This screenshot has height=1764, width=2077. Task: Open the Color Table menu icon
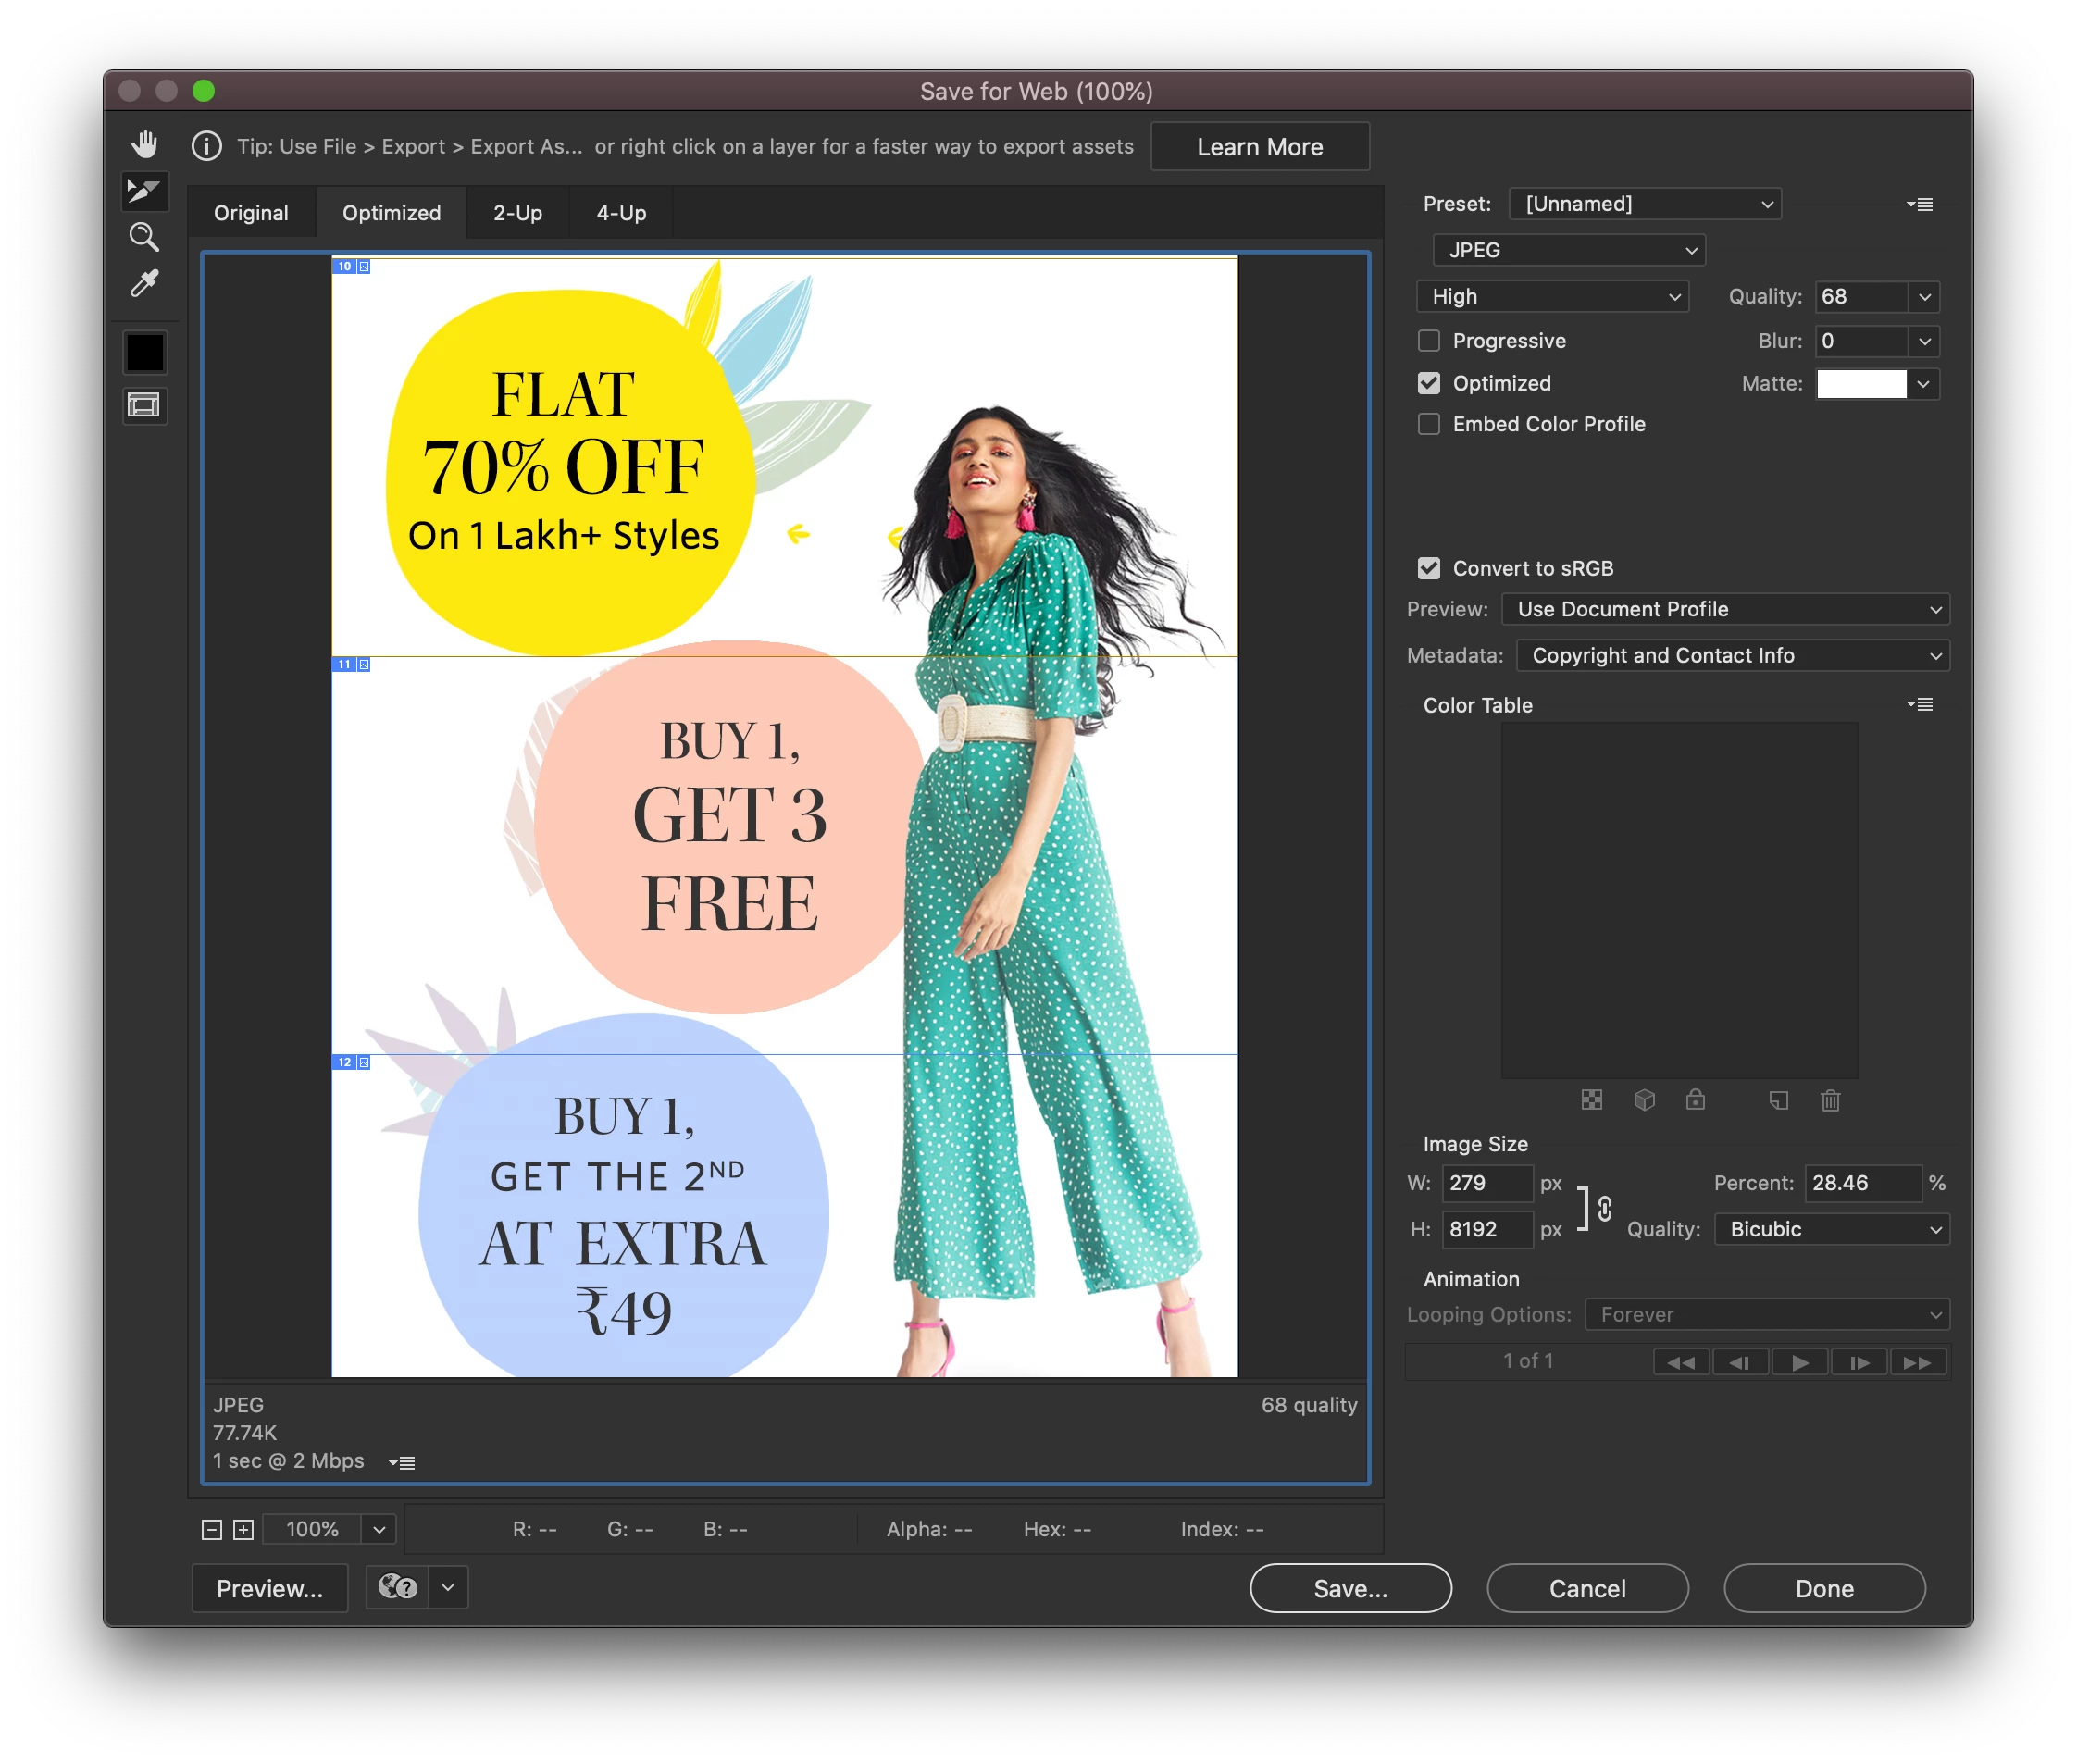coord(1919,705)
